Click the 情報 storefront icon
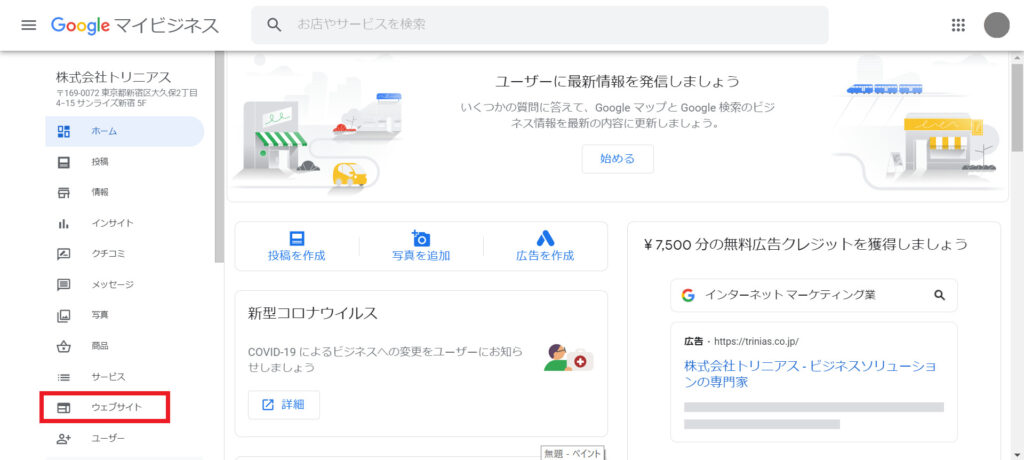Viewport: 1024px width, 460px height. (x=63, y=193)
